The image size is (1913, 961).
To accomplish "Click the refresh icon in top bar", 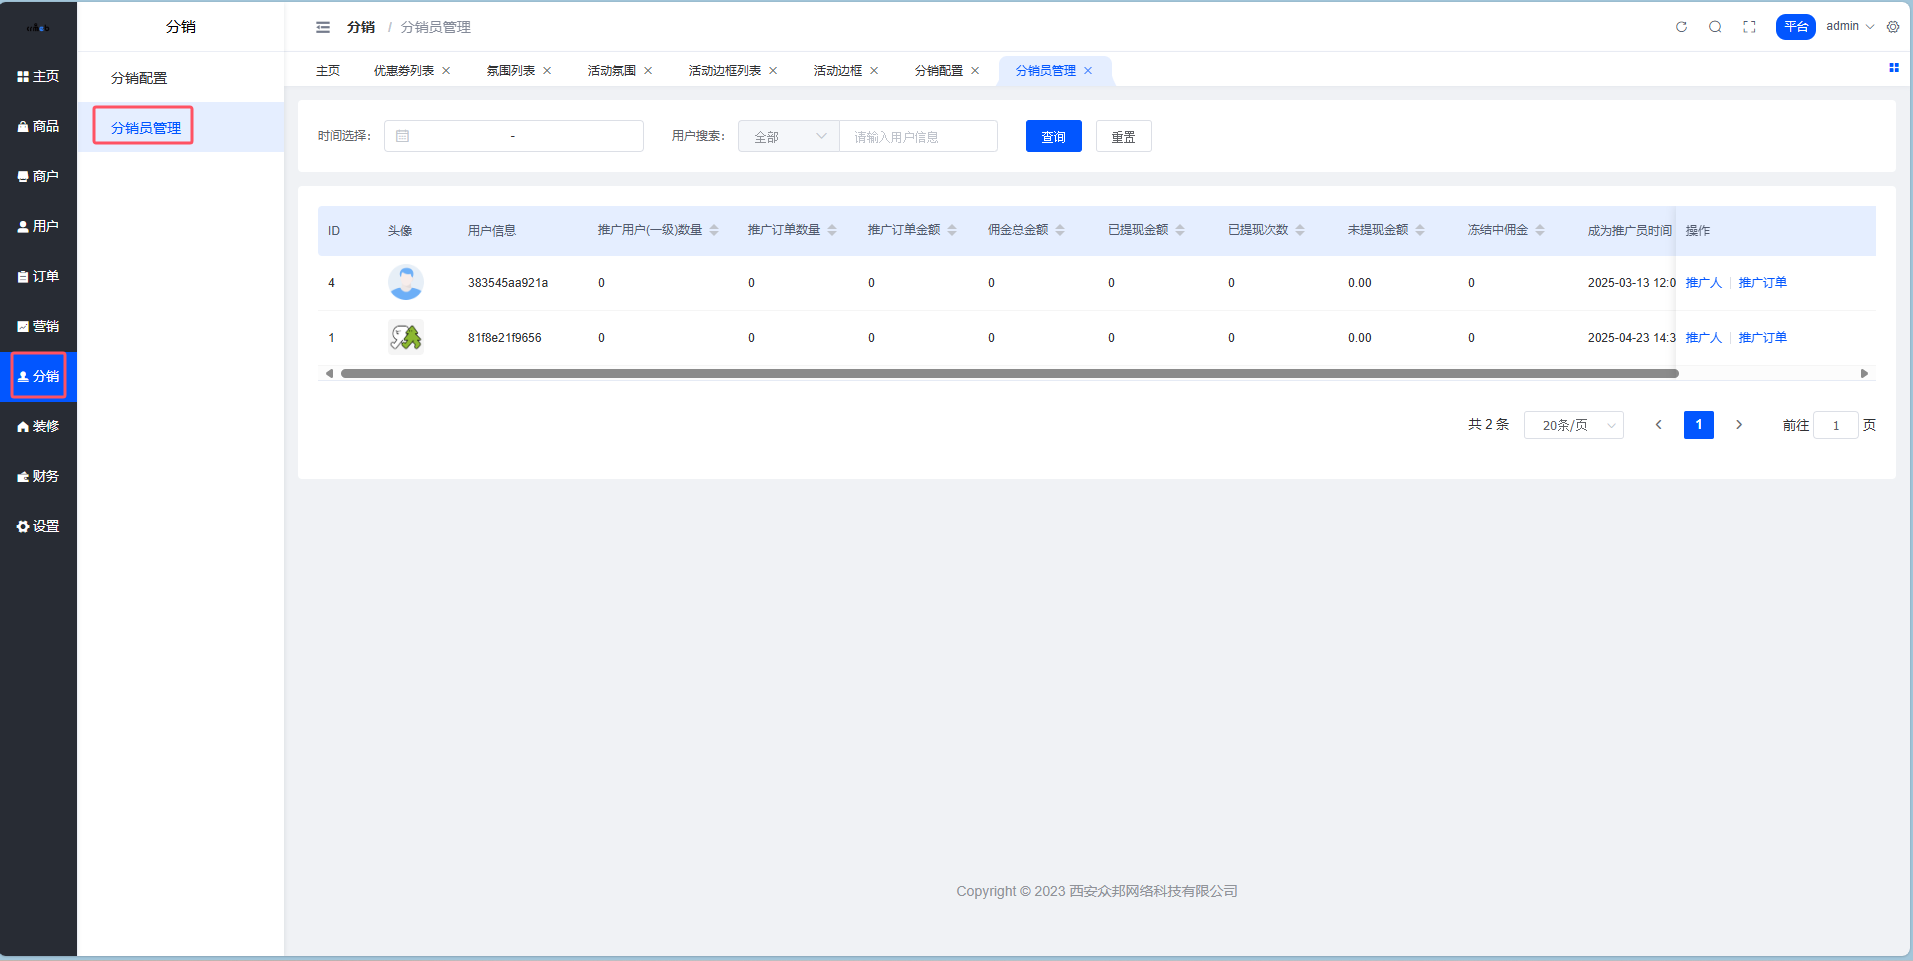I will [1681, 27].
